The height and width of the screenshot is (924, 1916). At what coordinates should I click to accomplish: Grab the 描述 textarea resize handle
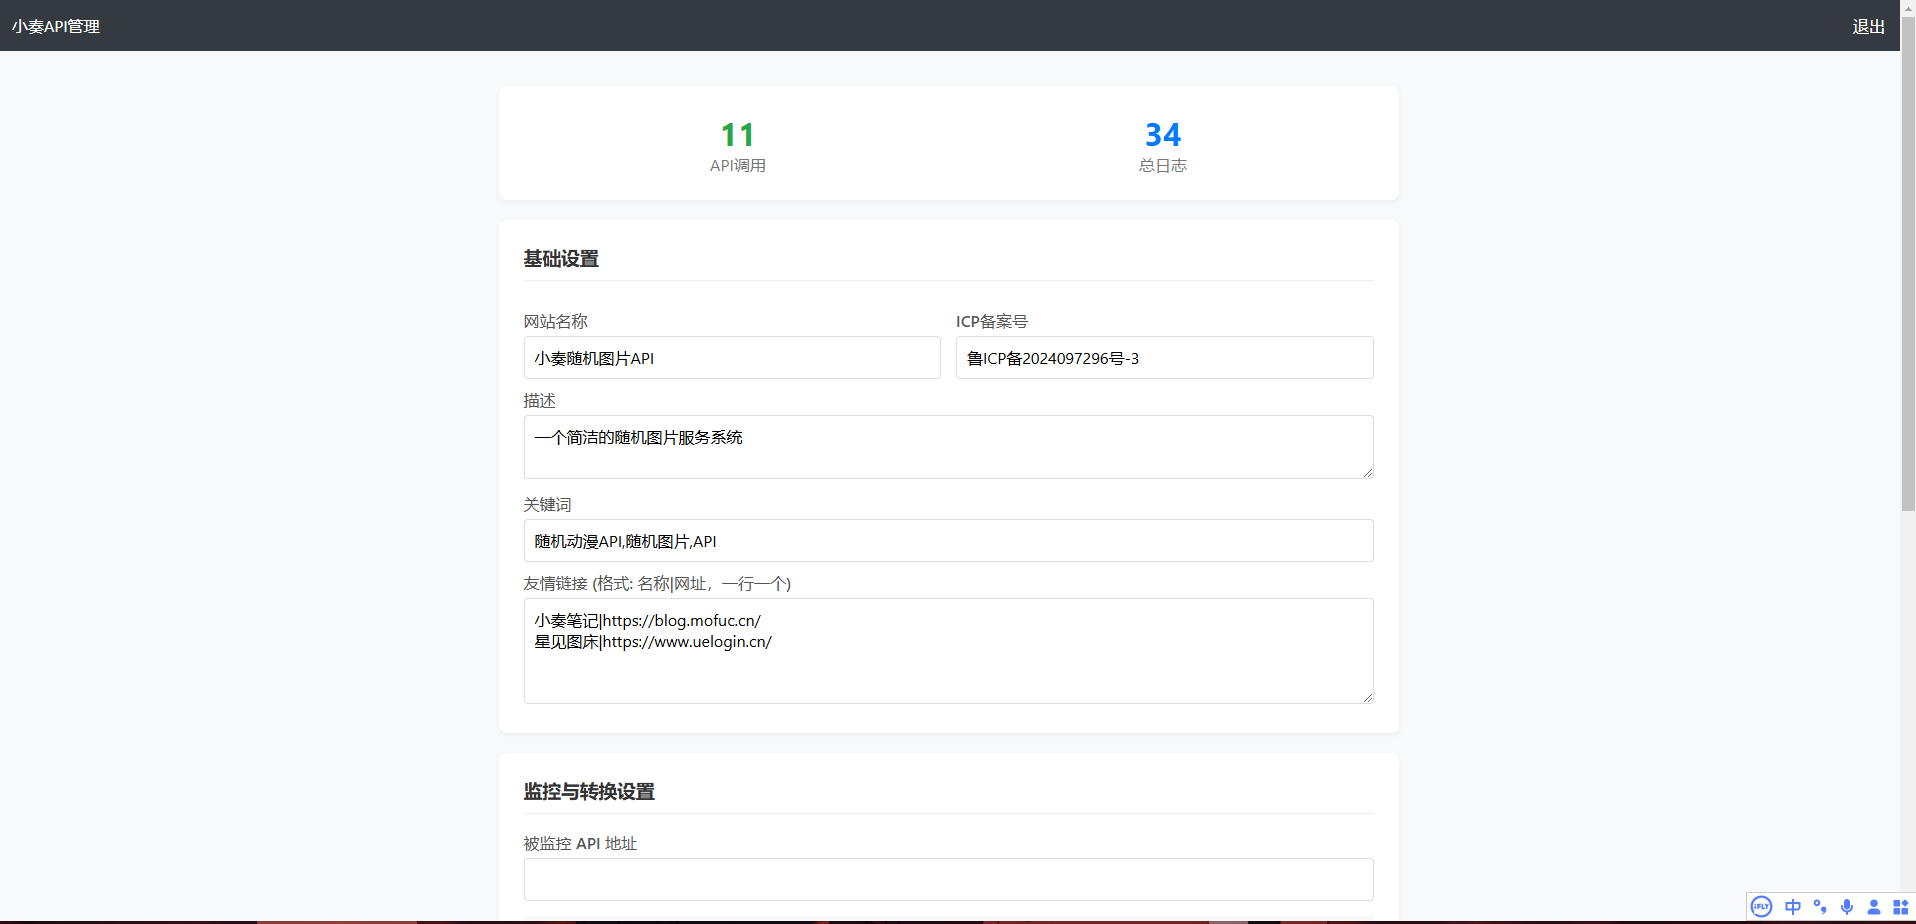(1367, 472)
